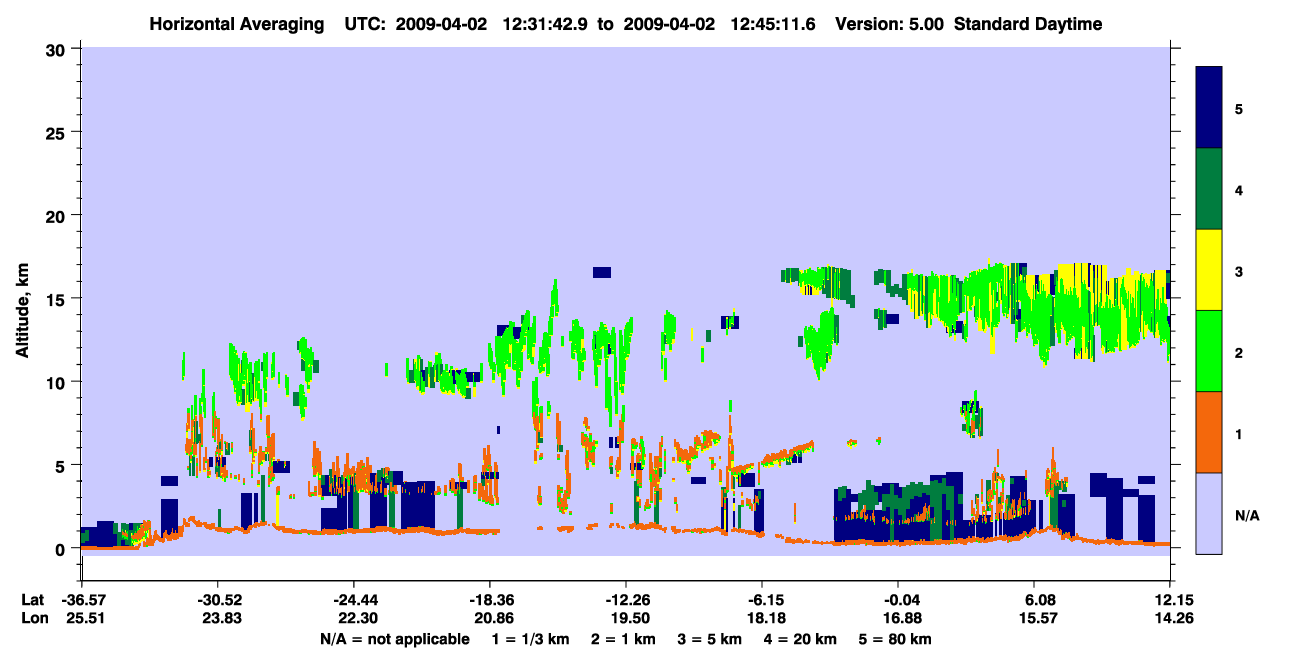Click latitude value -30.52
This screenshot has height=667, width=1300.
coord(217,600)
